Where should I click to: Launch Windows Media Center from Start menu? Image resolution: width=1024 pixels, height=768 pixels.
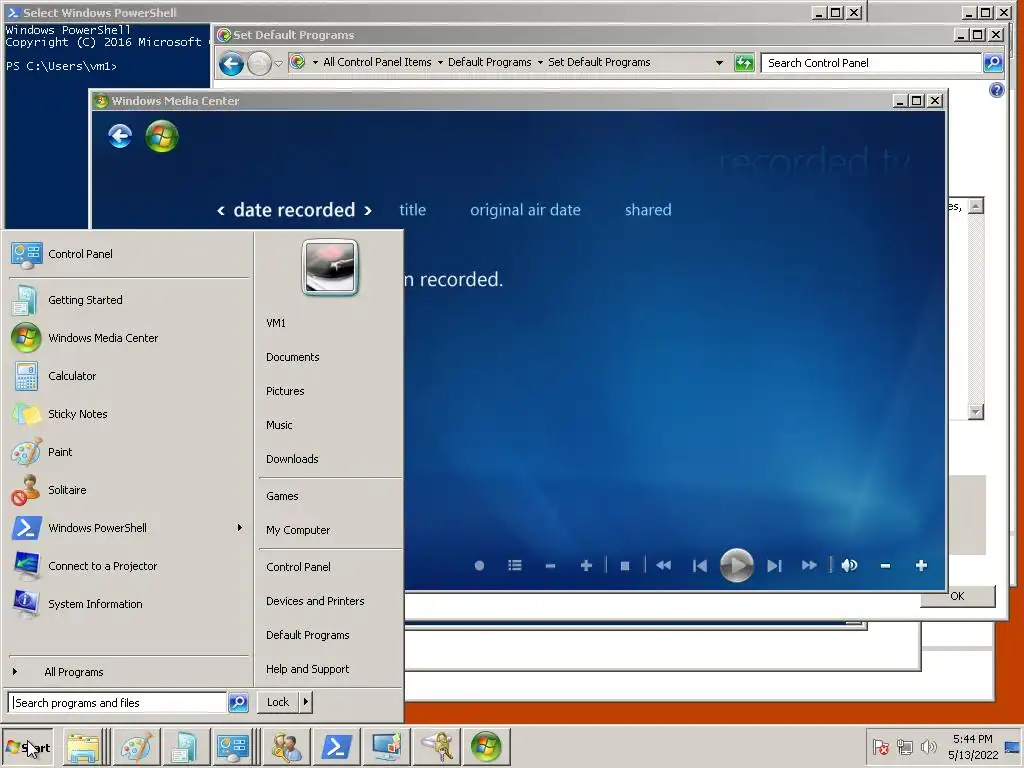[129, 338]
